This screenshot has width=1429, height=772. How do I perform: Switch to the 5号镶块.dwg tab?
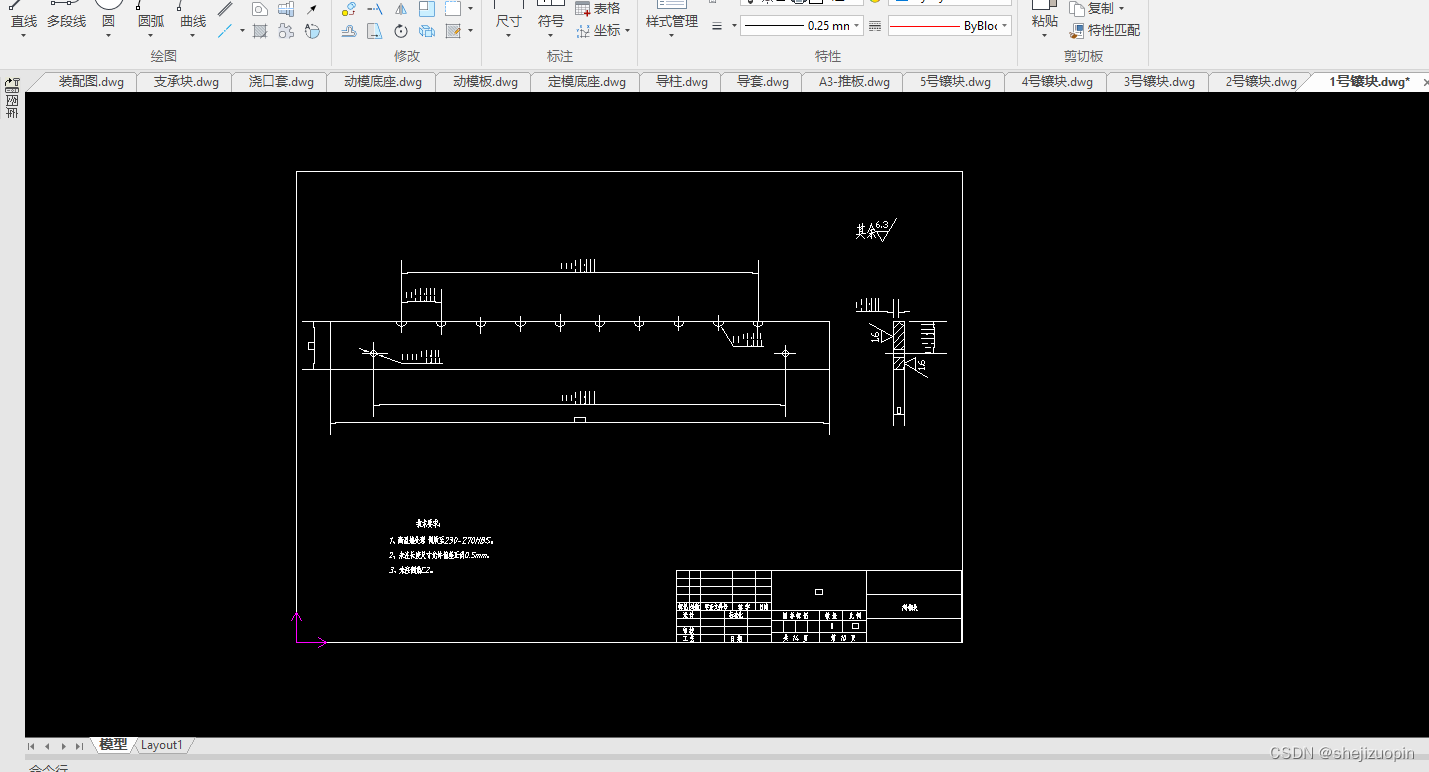[955, 82]
